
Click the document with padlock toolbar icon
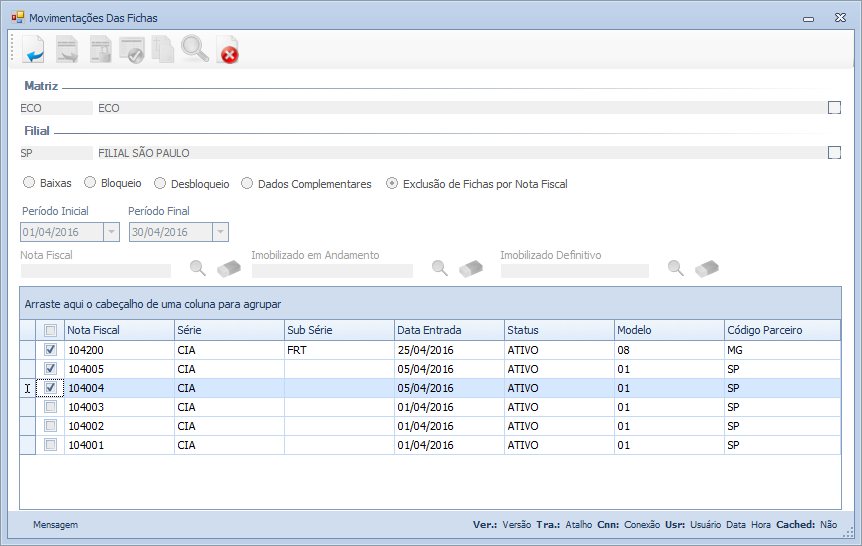[x=100, y=49]
